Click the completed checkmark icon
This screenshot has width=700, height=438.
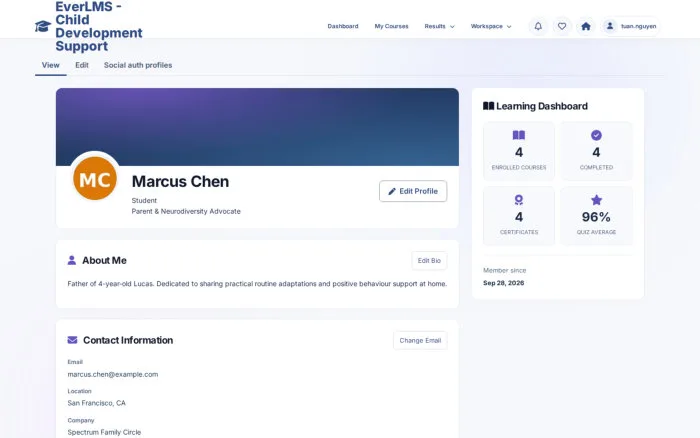596,135
